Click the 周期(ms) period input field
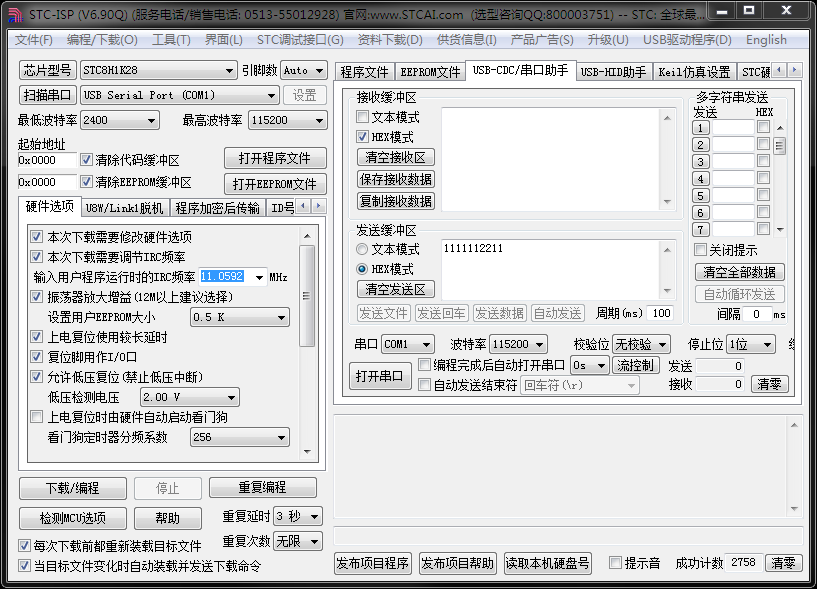The image size is (817, 589). [659, 313]
